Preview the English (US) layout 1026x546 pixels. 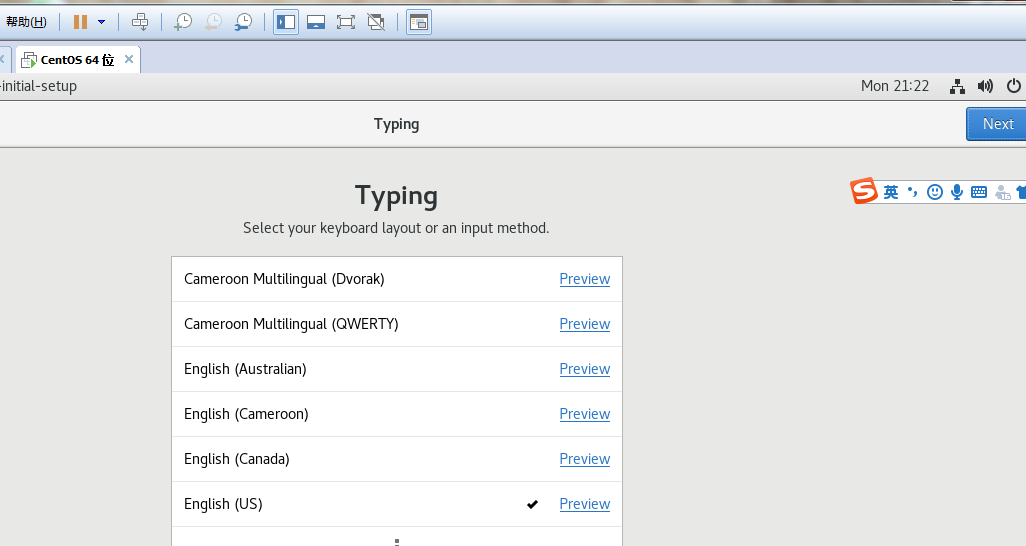pos(584,505)
